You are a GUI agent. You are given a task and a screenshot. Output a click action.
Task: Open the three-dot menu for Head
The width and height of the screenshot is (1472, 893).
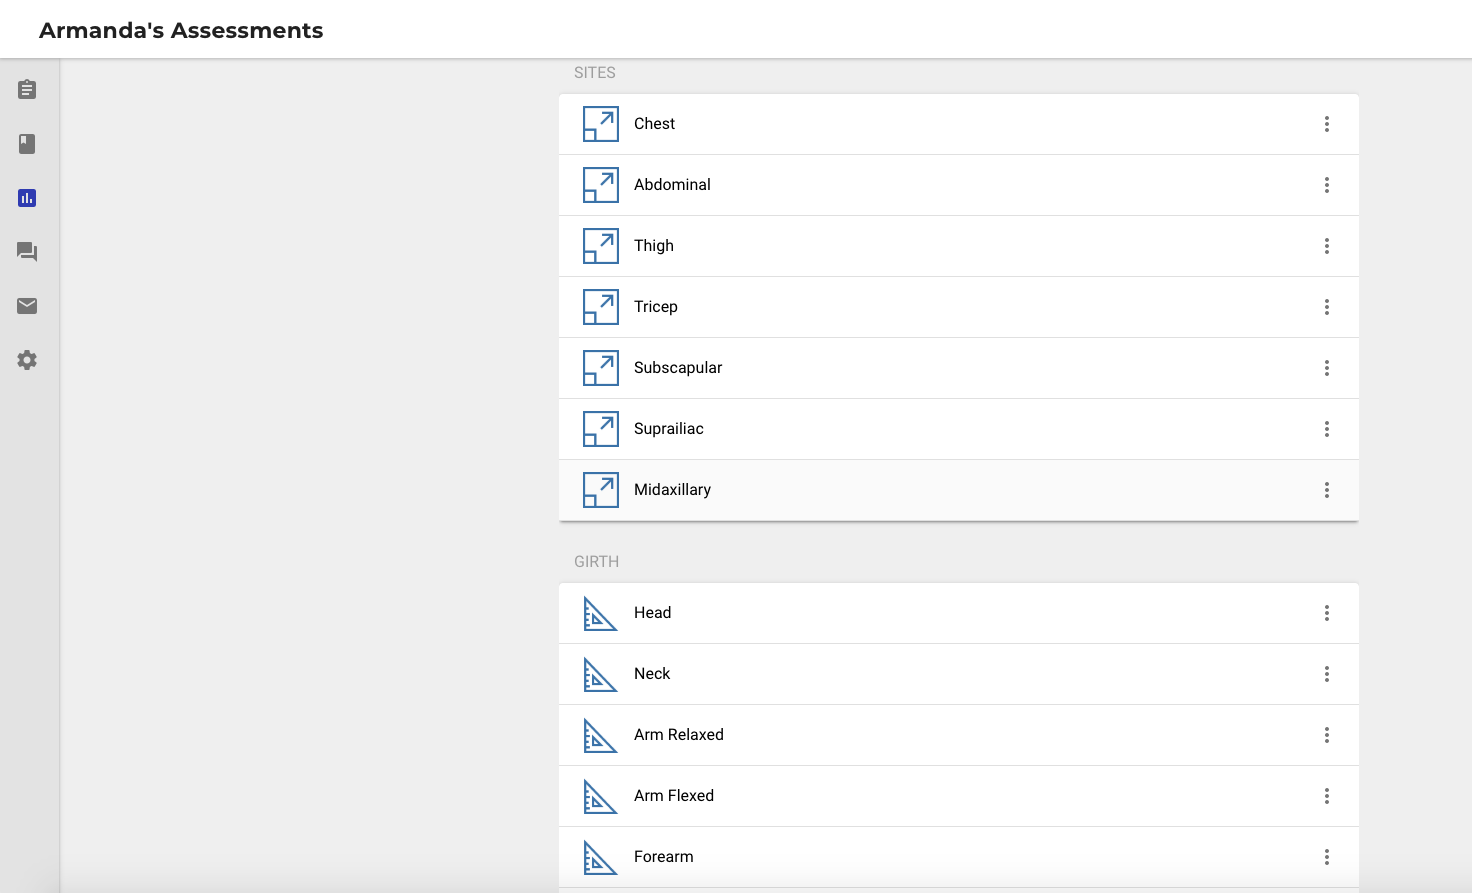pos(1327,613)
